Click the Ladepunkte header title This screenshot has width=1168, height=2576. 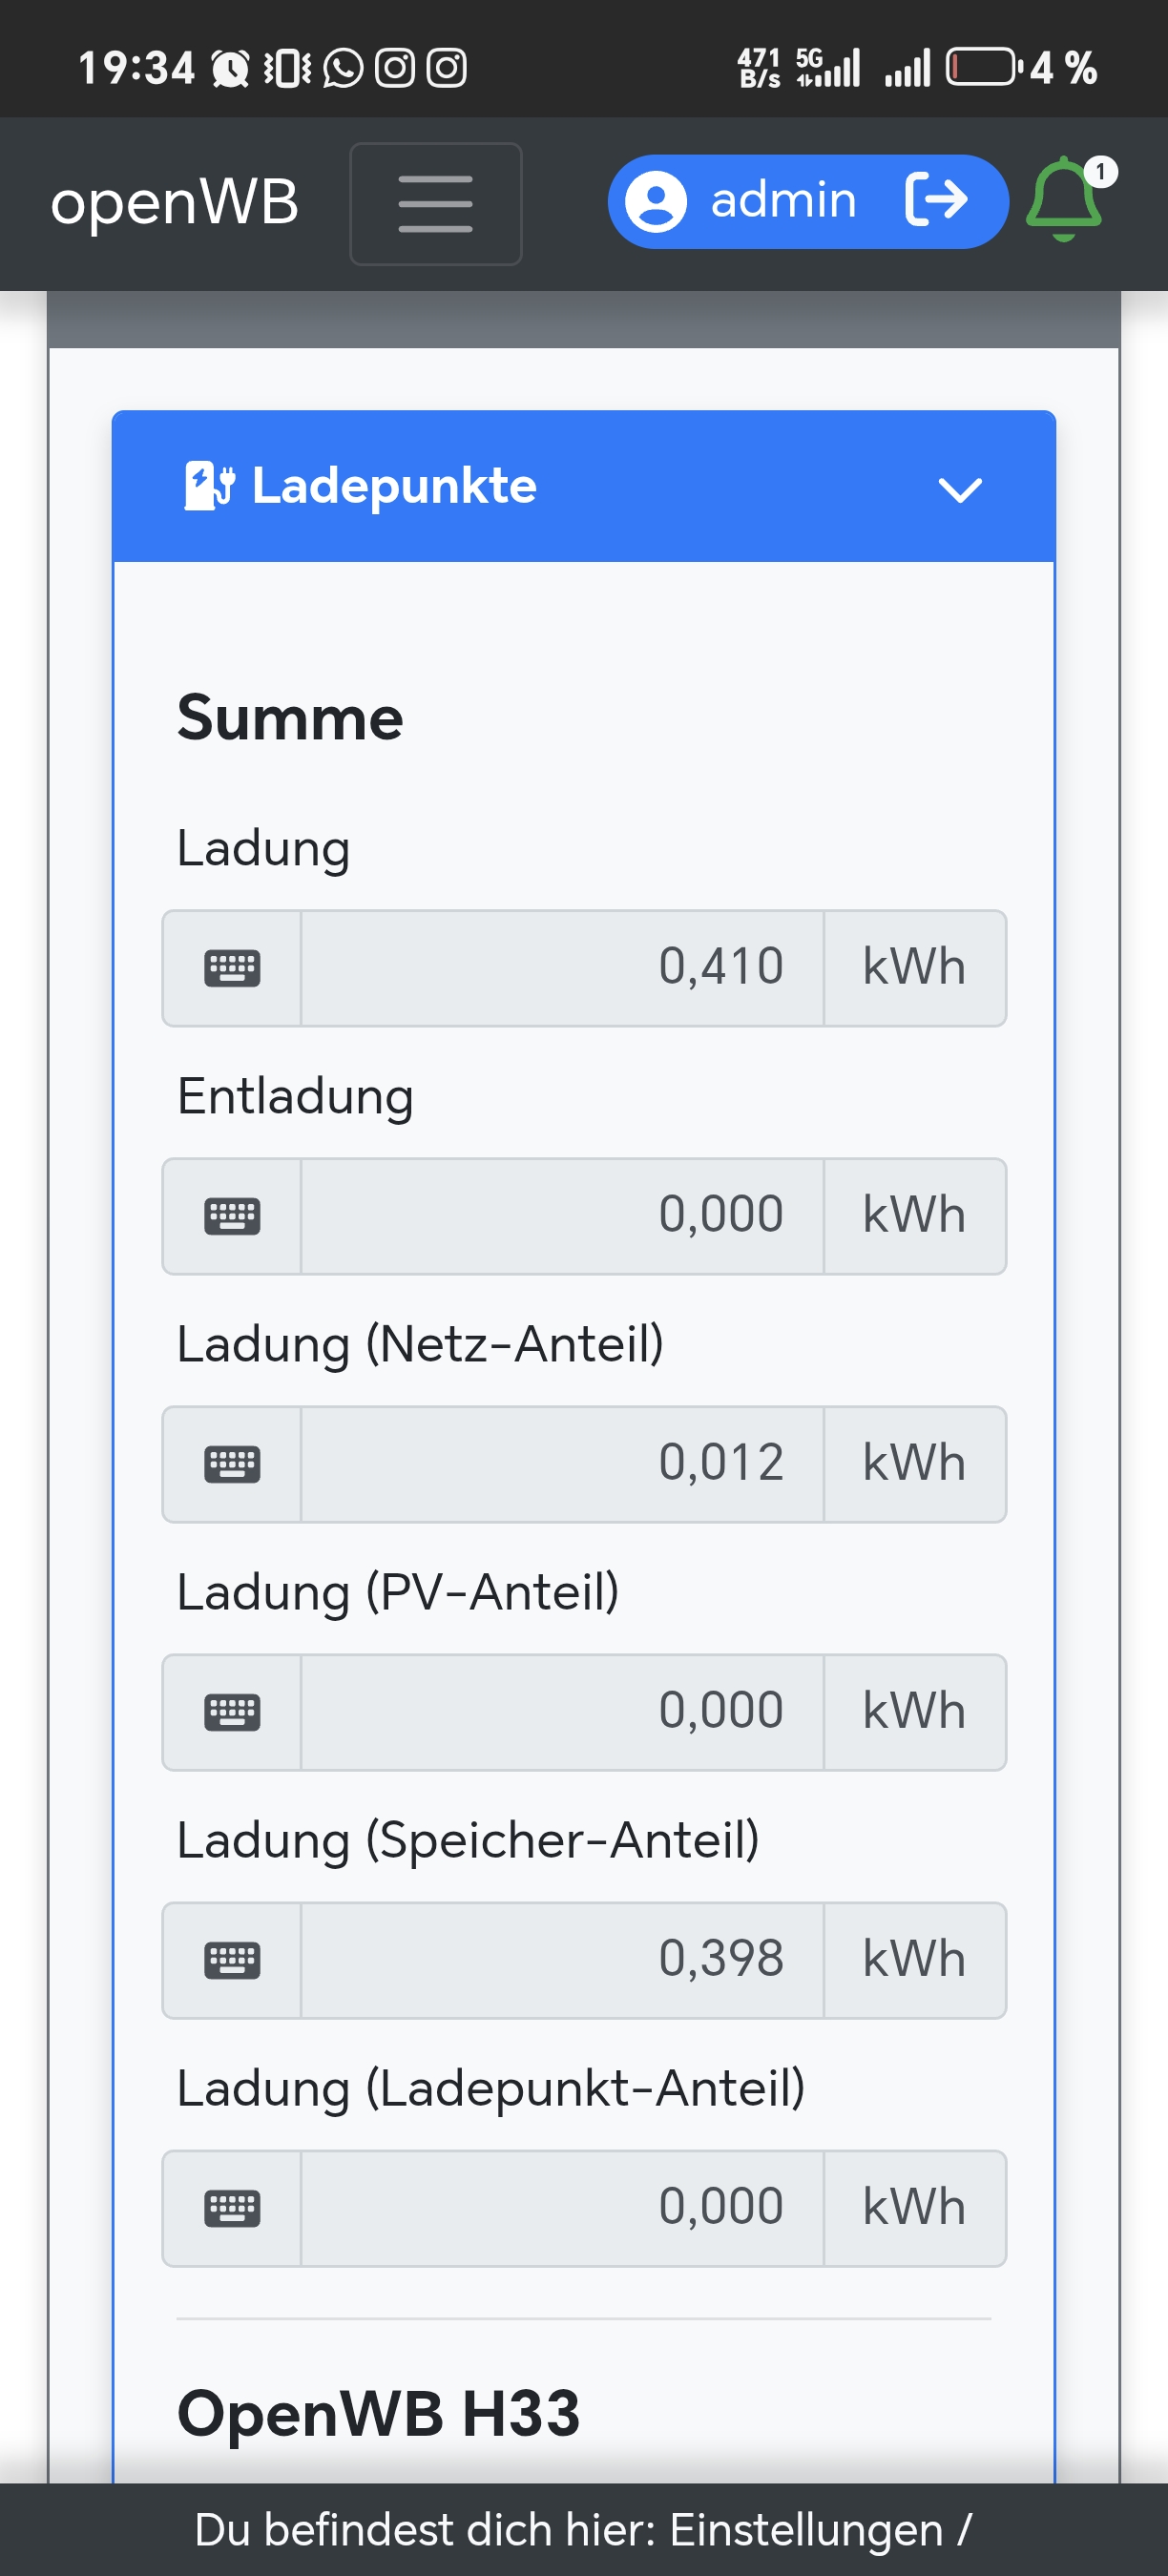[x=394, y=486]
